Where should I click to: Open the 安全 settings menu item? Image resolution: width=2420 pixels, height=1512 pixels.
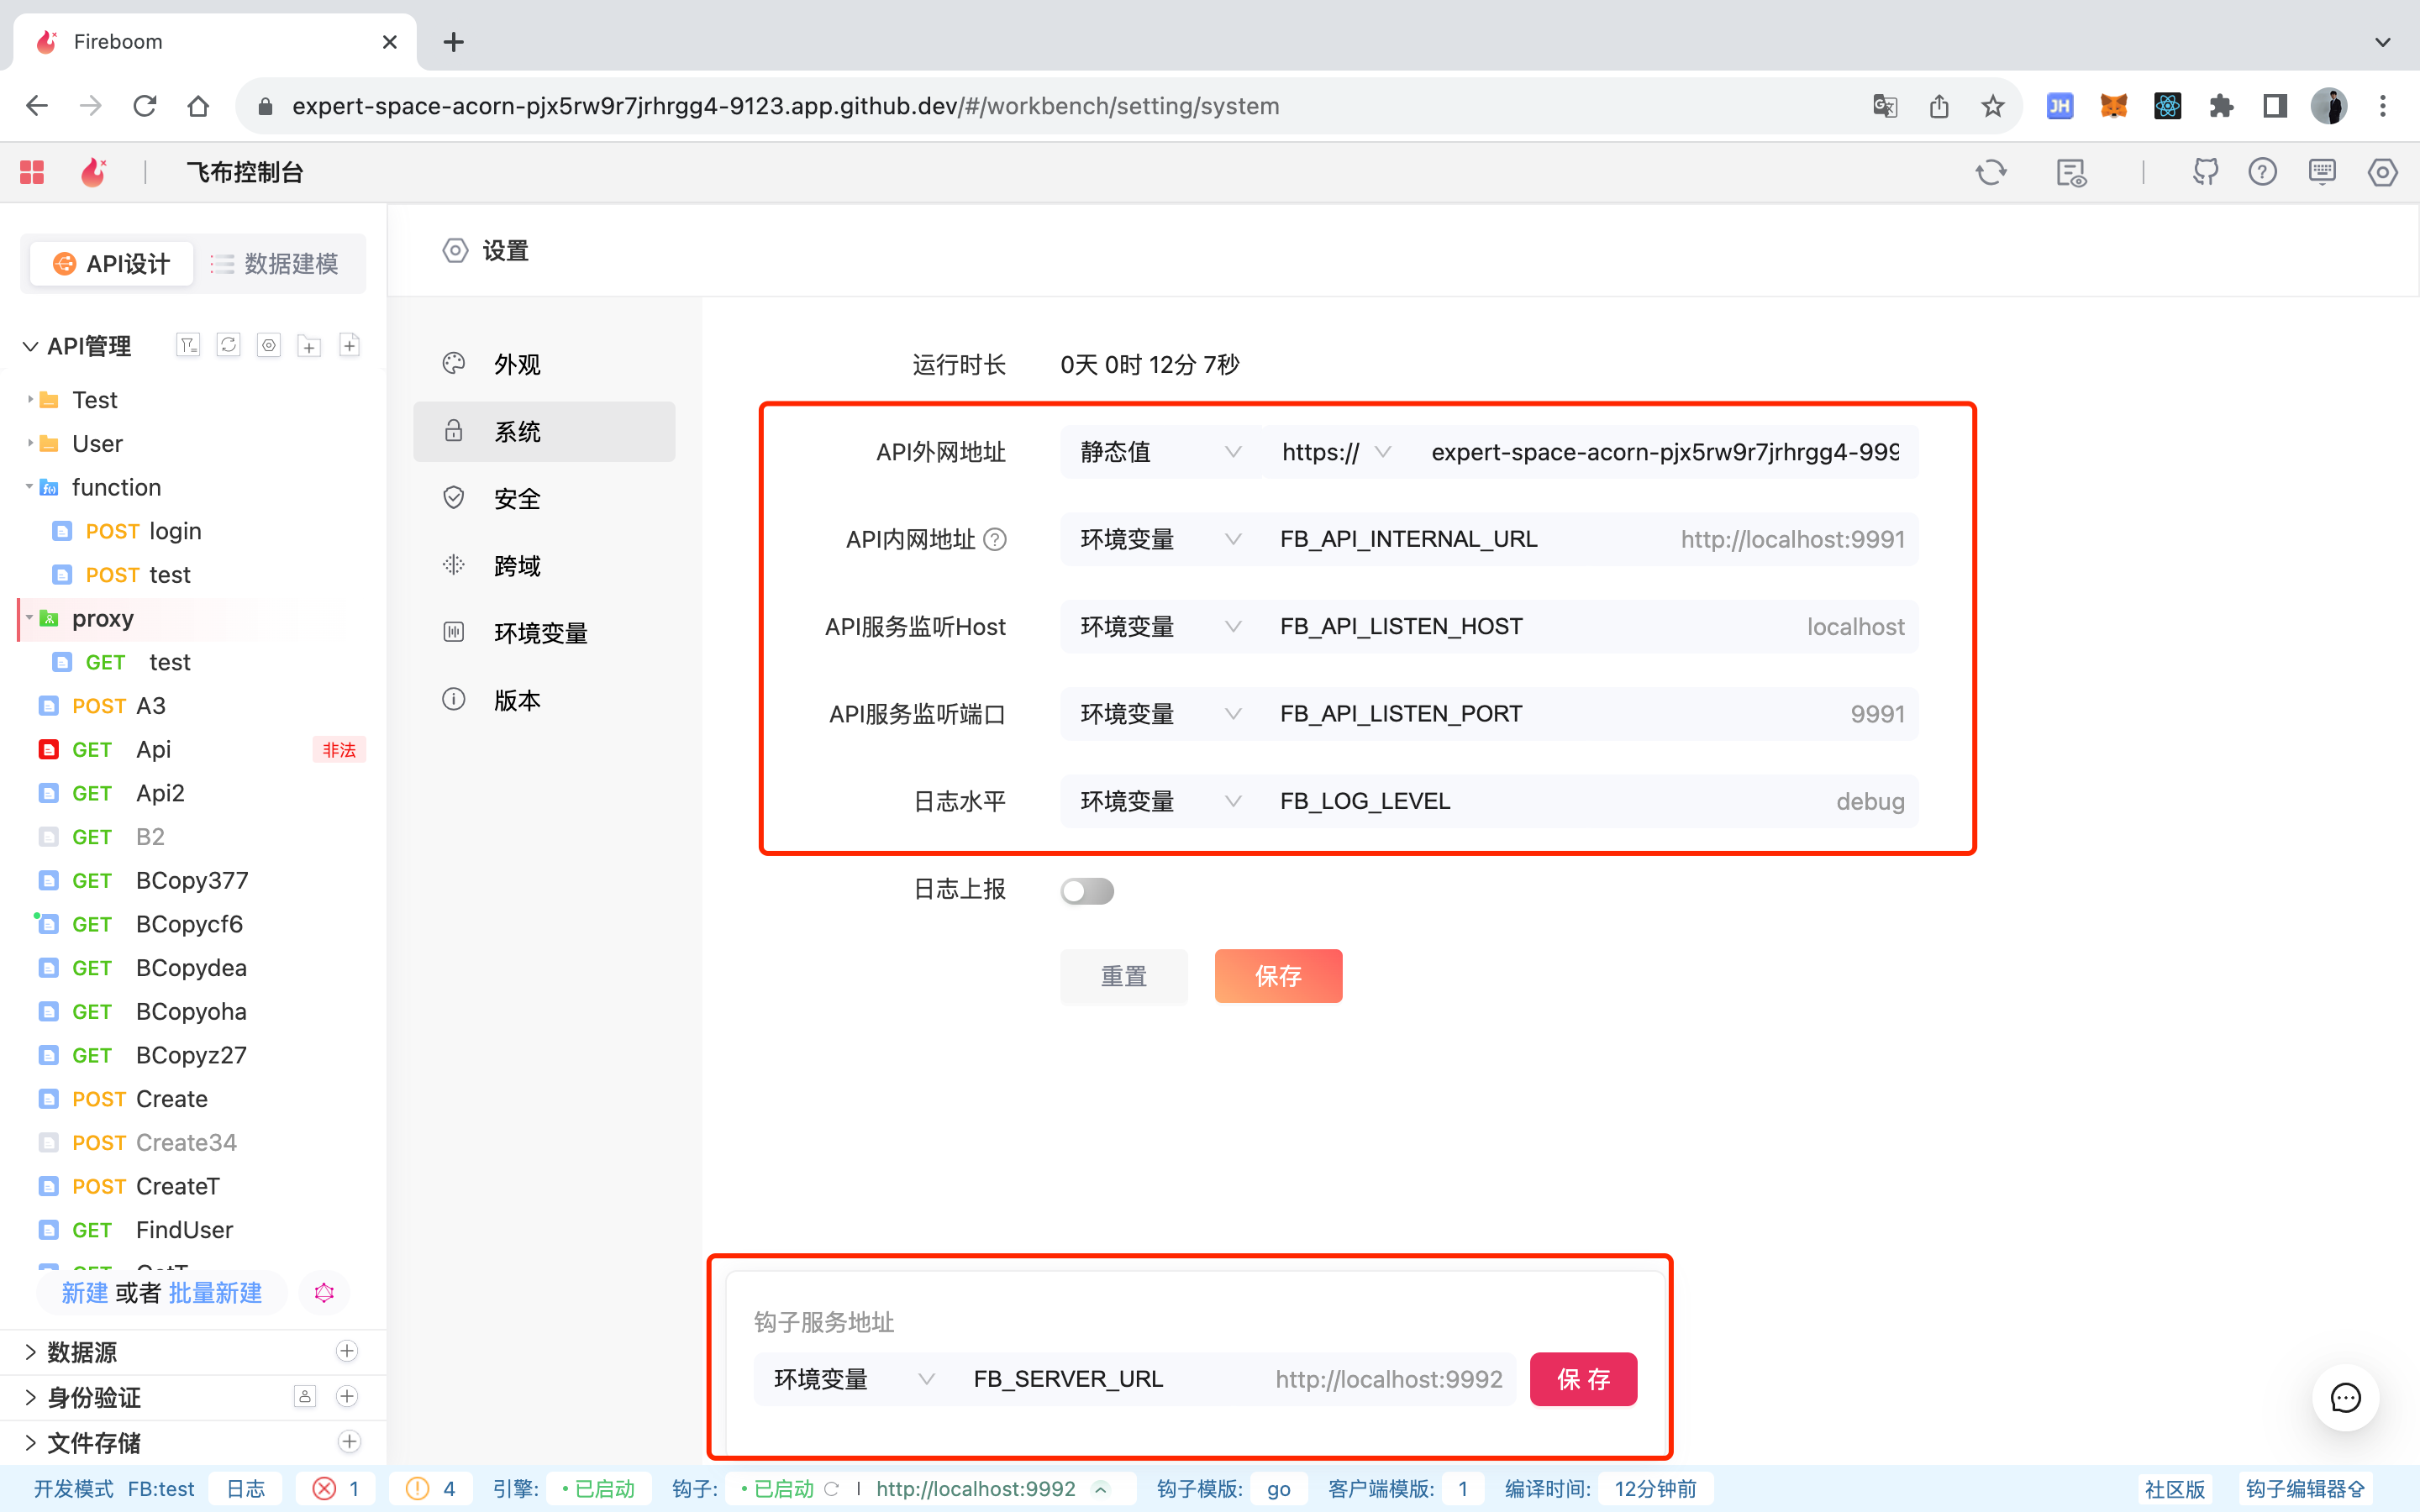[517, 498]
